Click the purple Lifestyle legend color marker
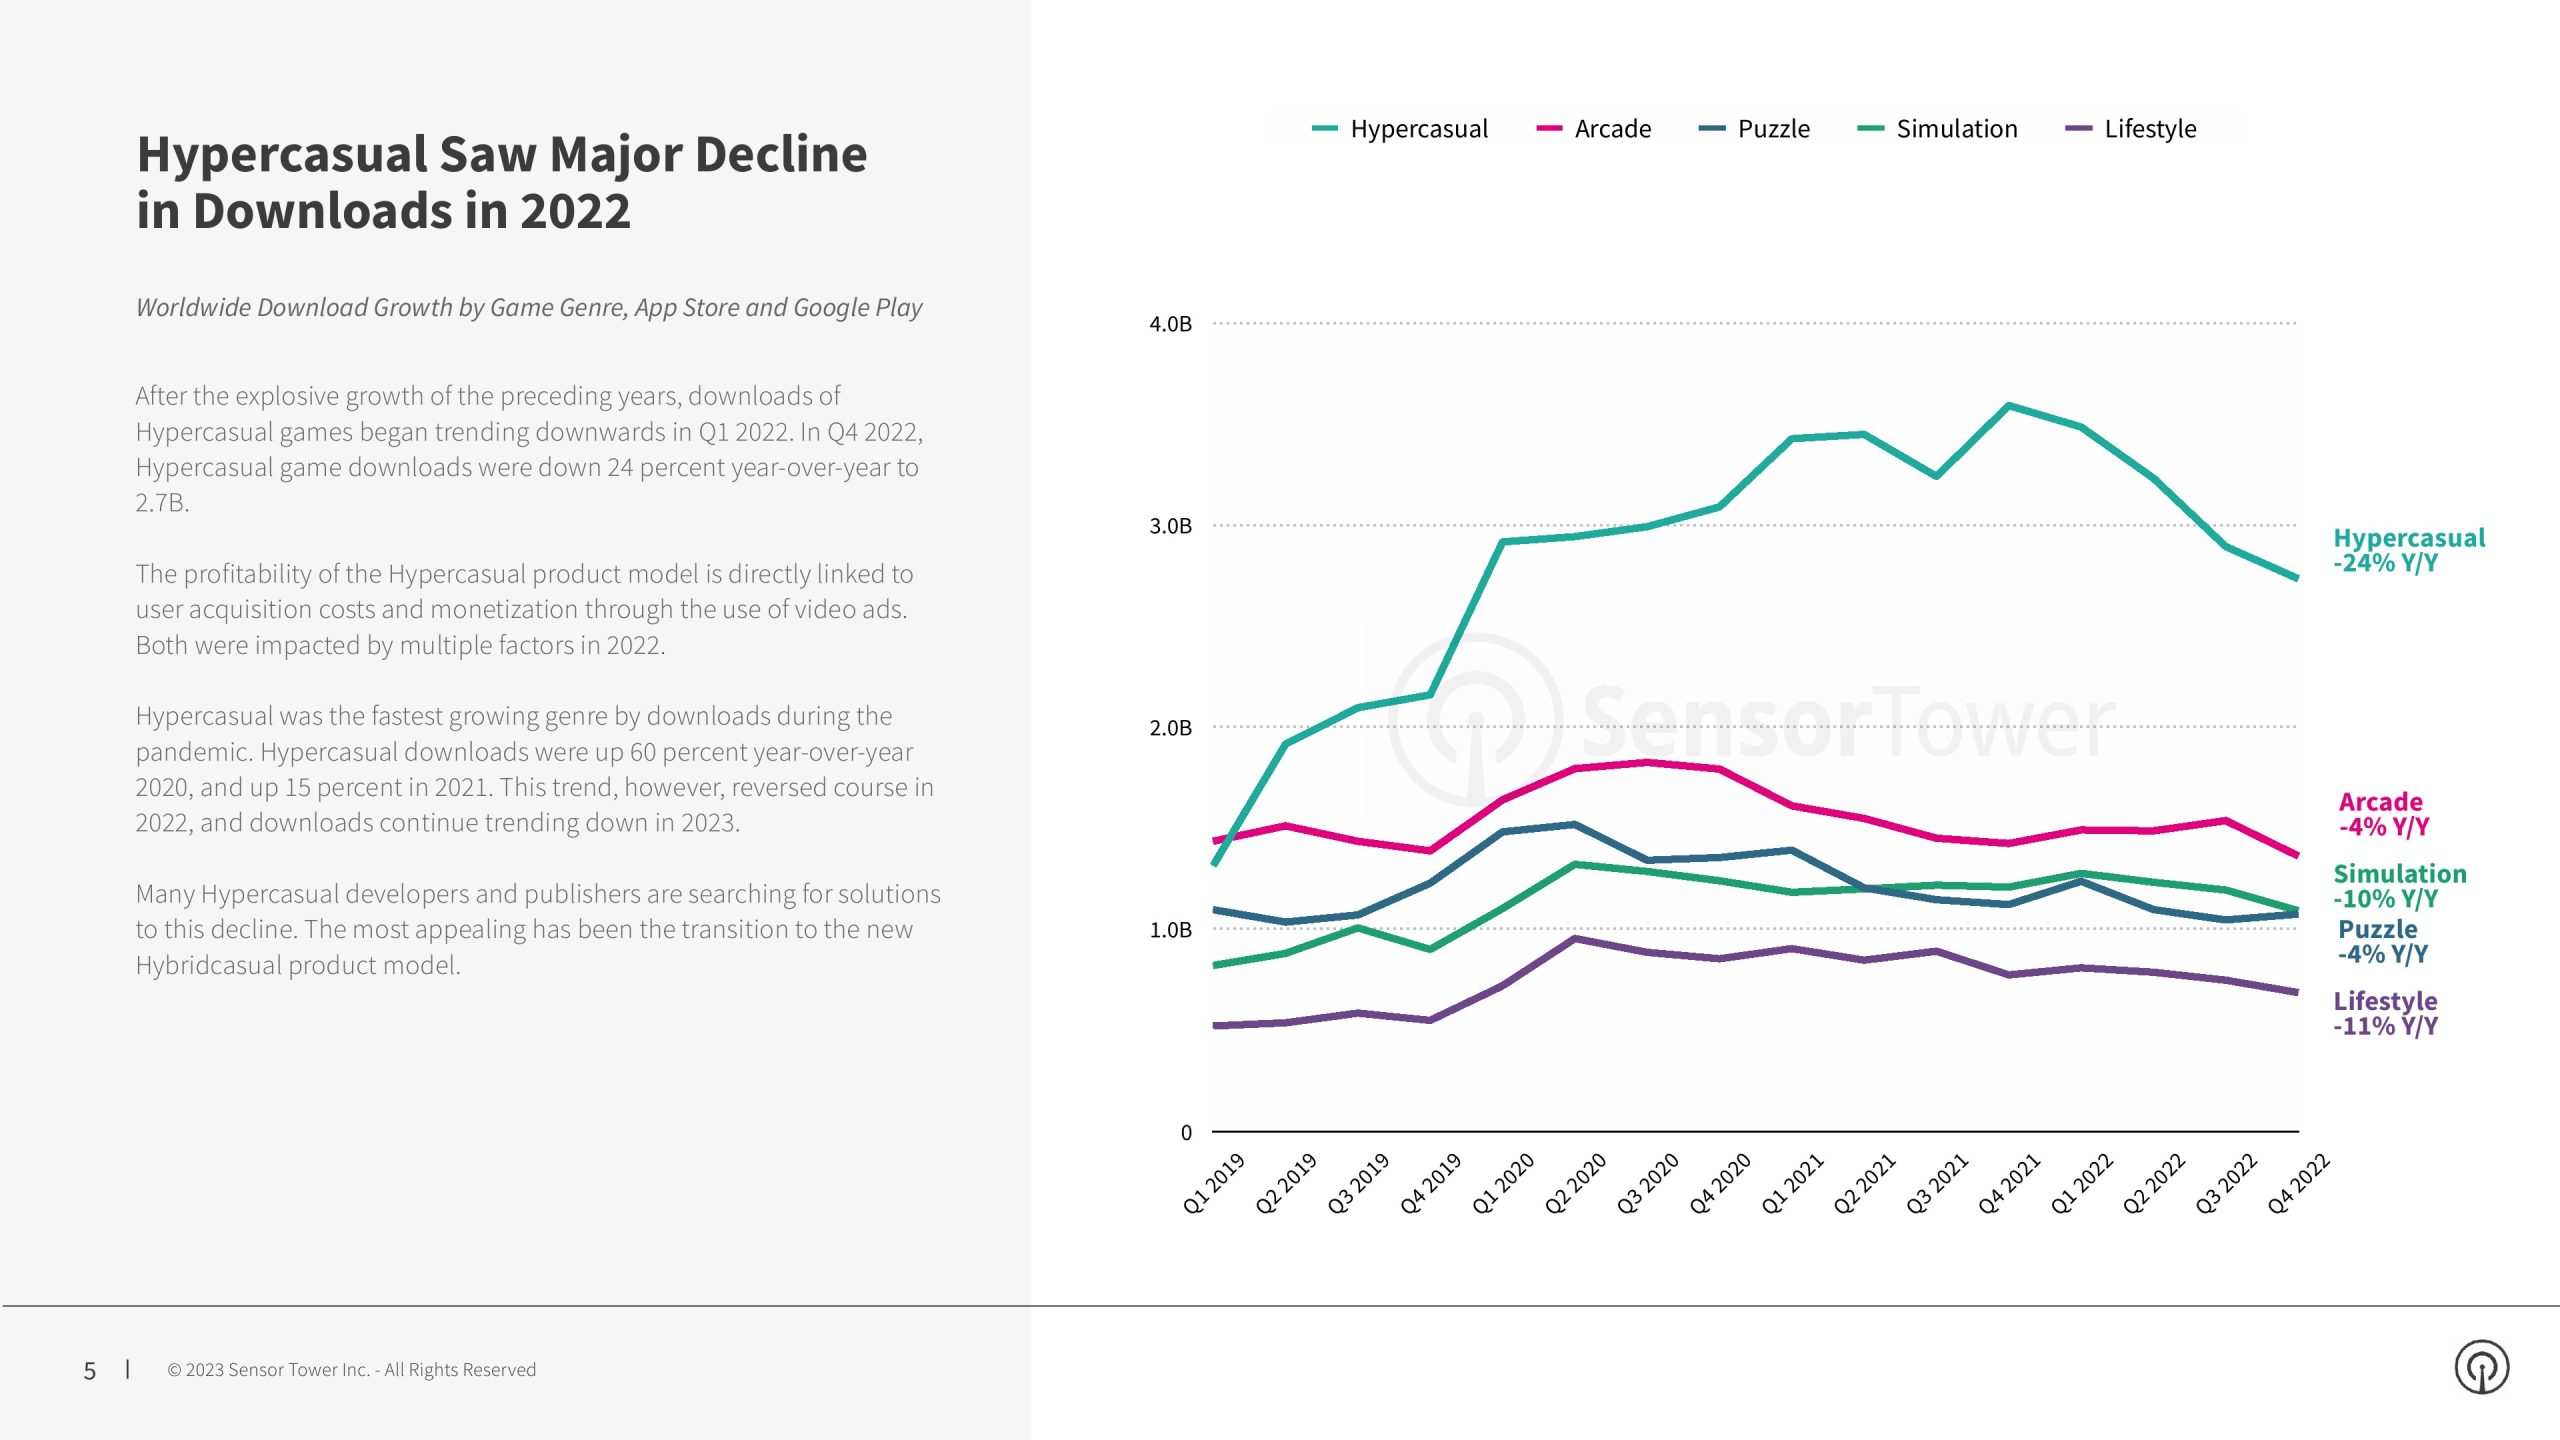This screenshot has width=2560, height=1440. [2078, 129]
